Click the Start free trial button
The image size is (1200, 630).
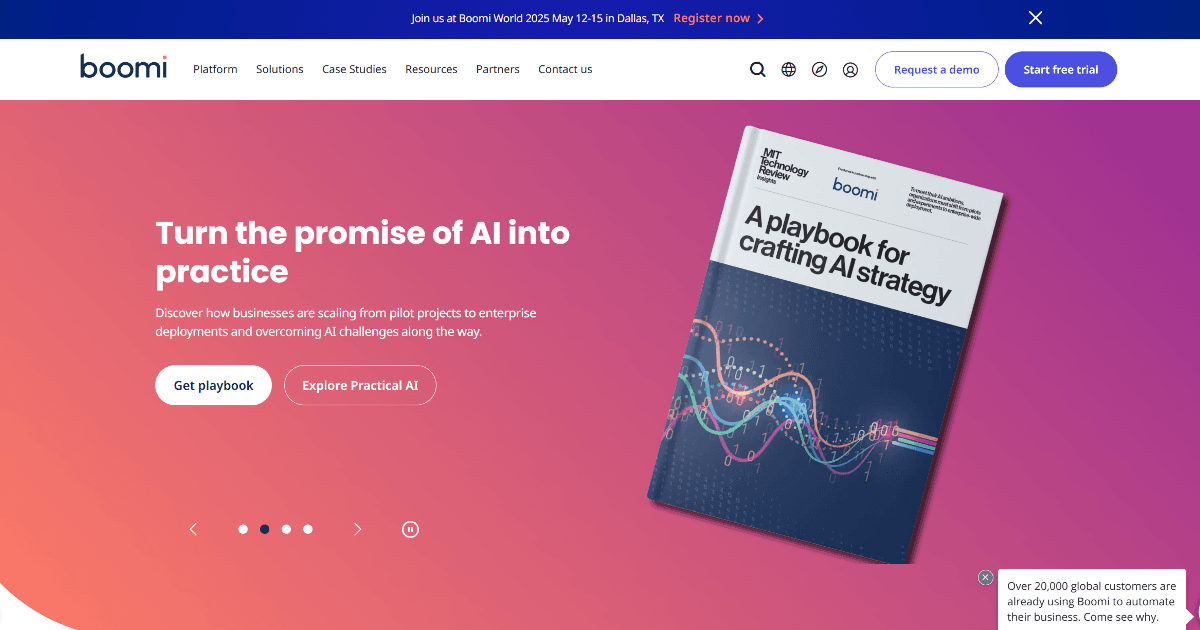1061,70
